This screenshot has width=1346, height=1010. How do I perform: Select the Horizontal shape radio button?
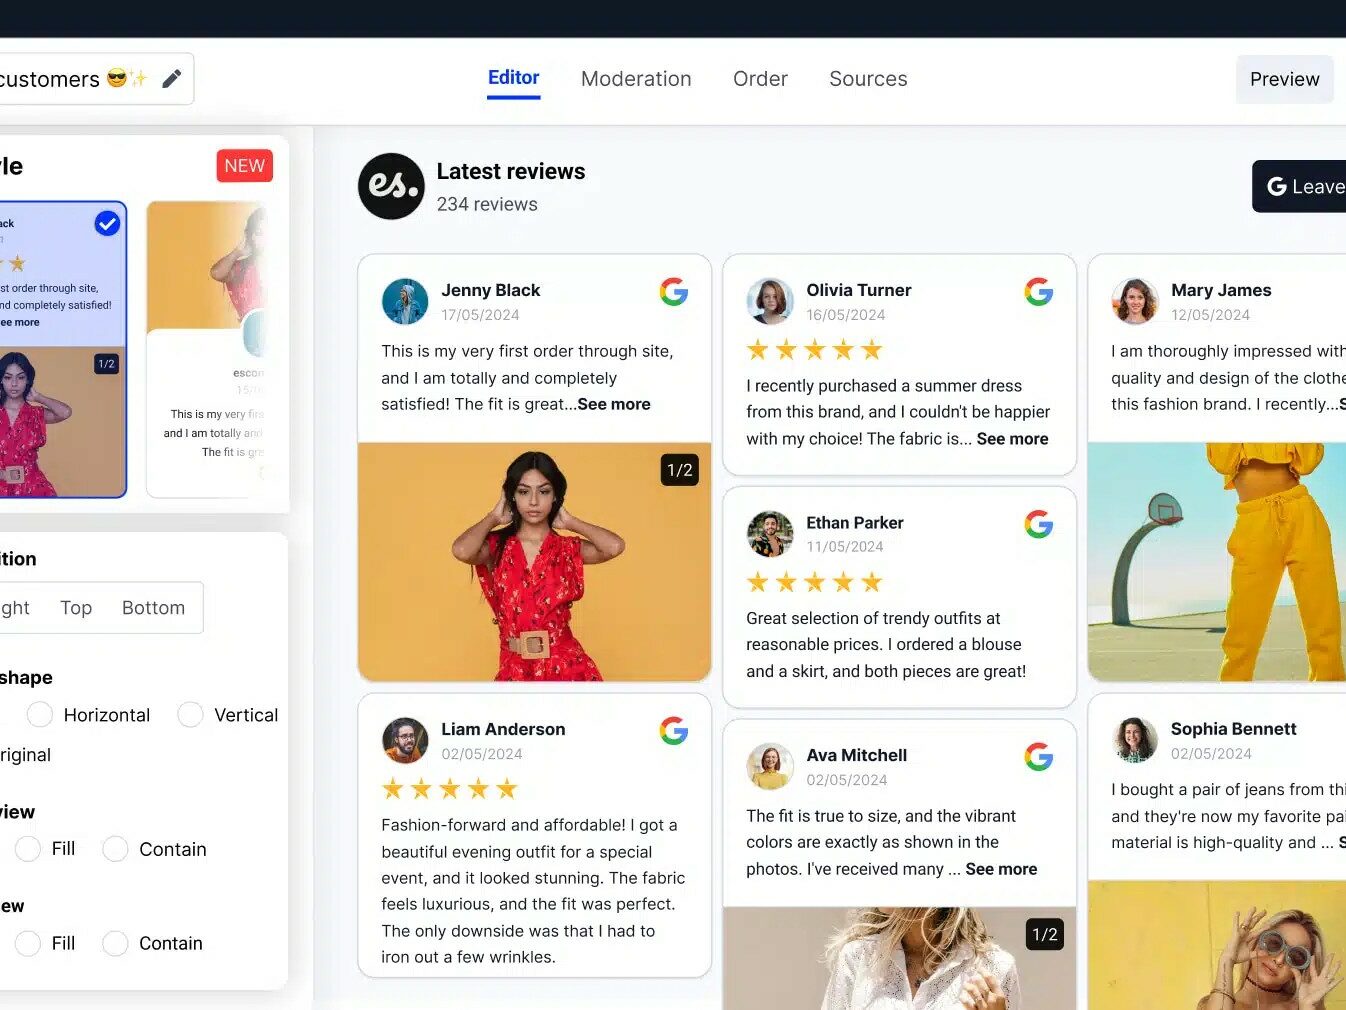click(40, 715)
